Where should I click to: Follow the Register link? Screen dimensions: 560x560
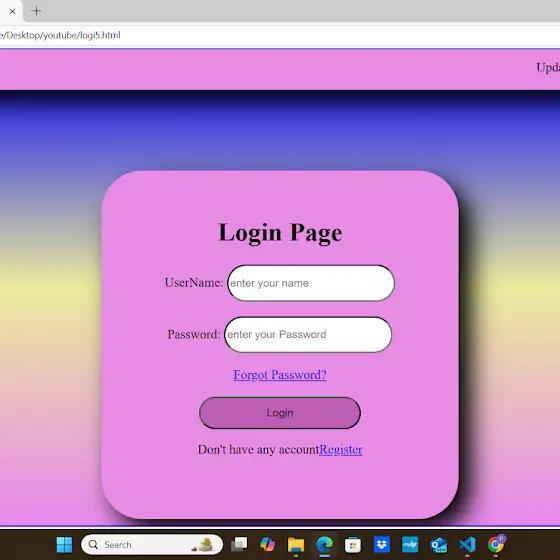pos(341,449)
